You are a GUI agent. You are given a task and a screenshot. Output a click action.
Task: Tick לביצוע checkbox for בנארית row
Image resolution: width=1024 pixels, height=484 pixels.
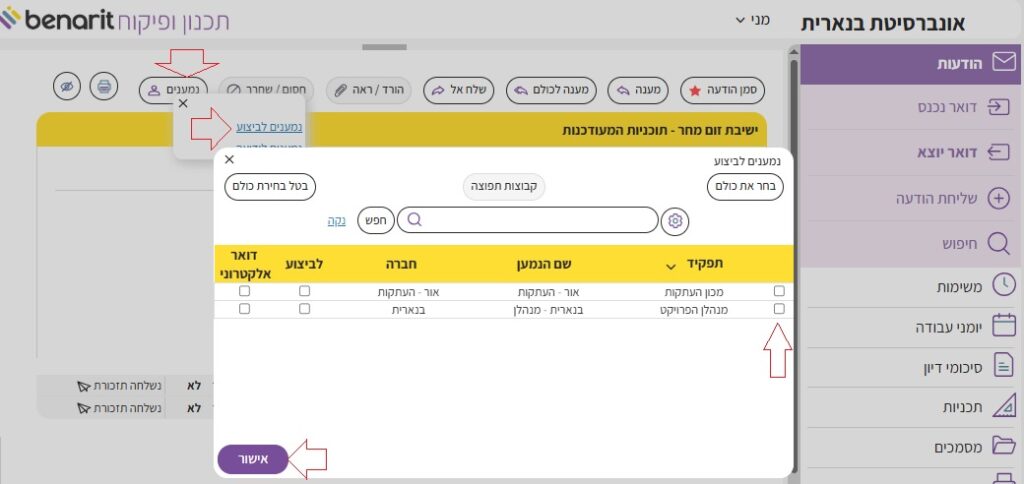click(x=305, y=310)
